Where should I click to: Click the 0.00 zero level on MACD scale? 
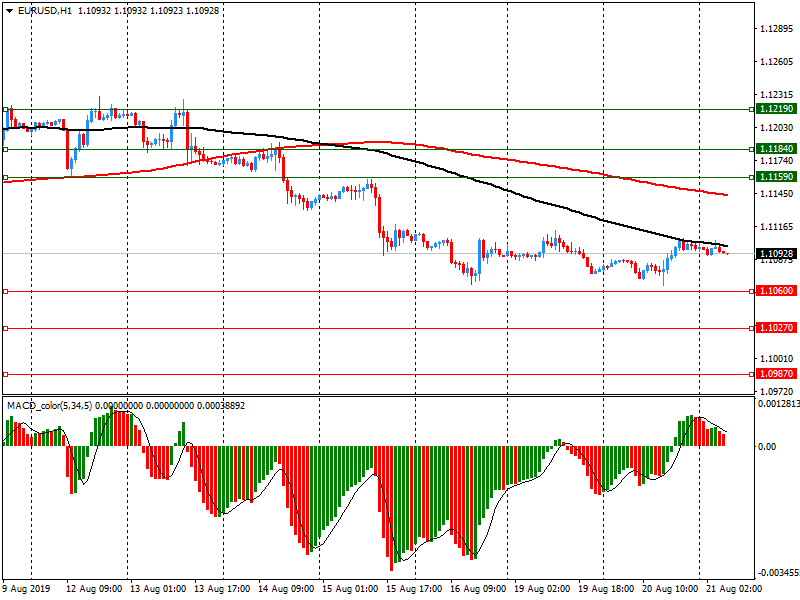click(x=767, y=447)
